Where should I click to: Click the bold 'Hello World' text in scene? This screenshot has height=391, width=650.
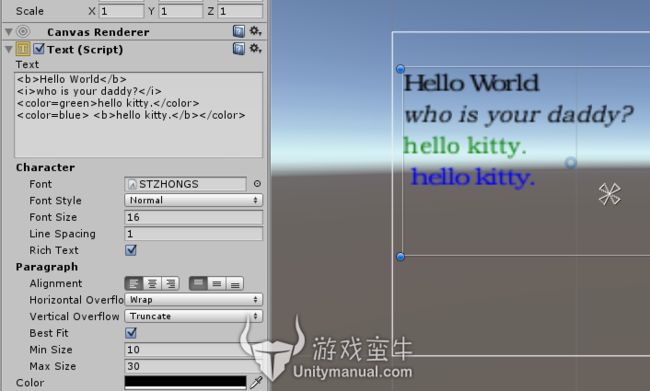471,83
